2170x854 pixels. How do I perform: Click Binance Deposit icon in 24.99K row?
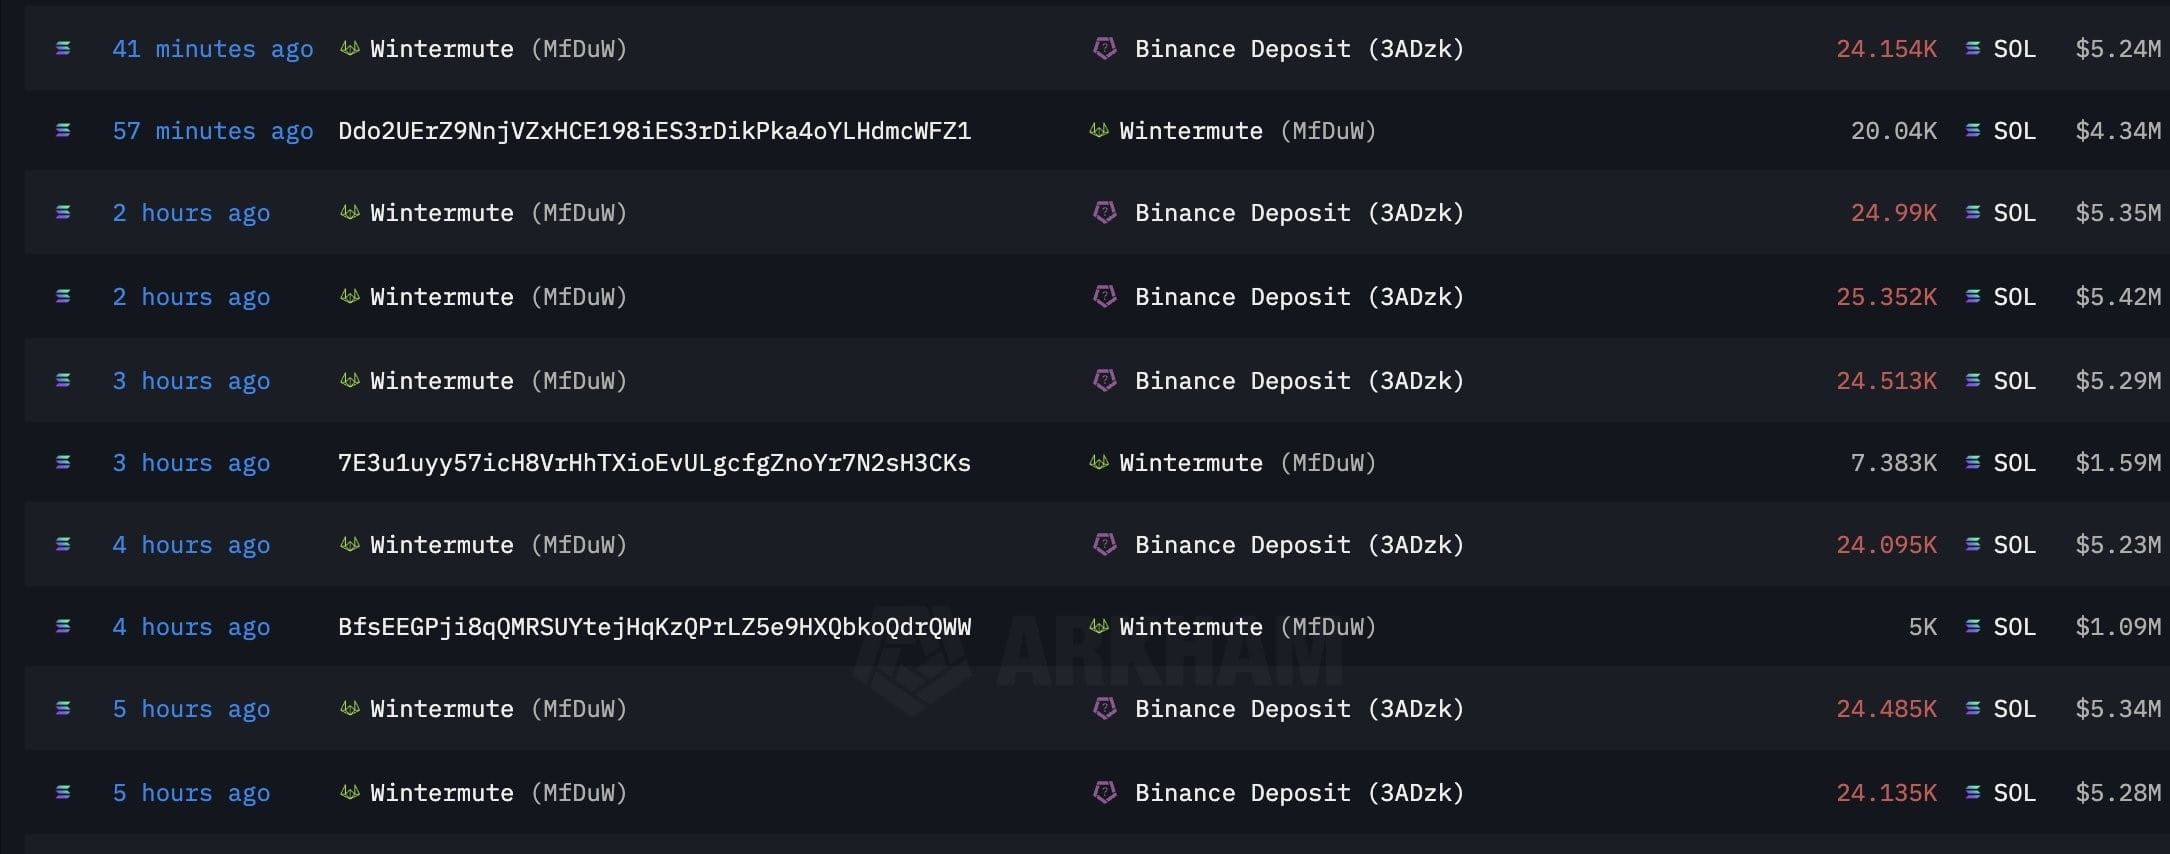point(1104,212)
